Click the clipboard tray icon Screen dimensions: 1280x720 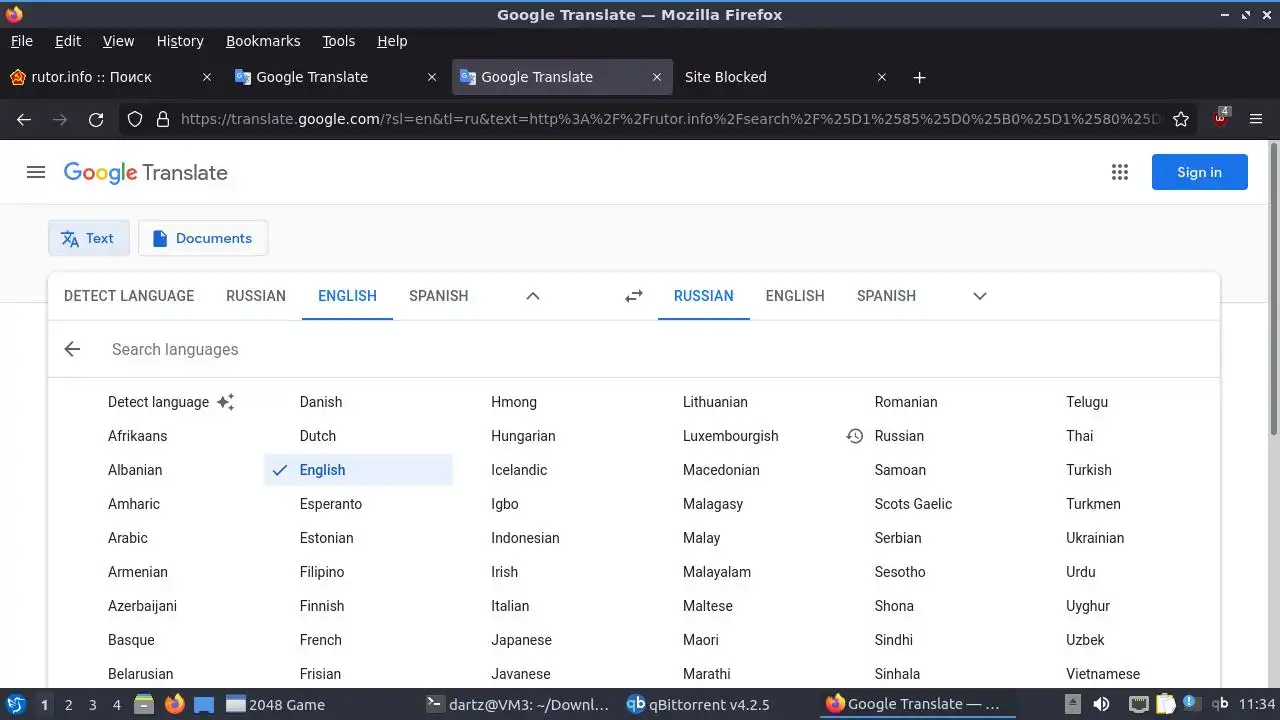[1164, 704]
